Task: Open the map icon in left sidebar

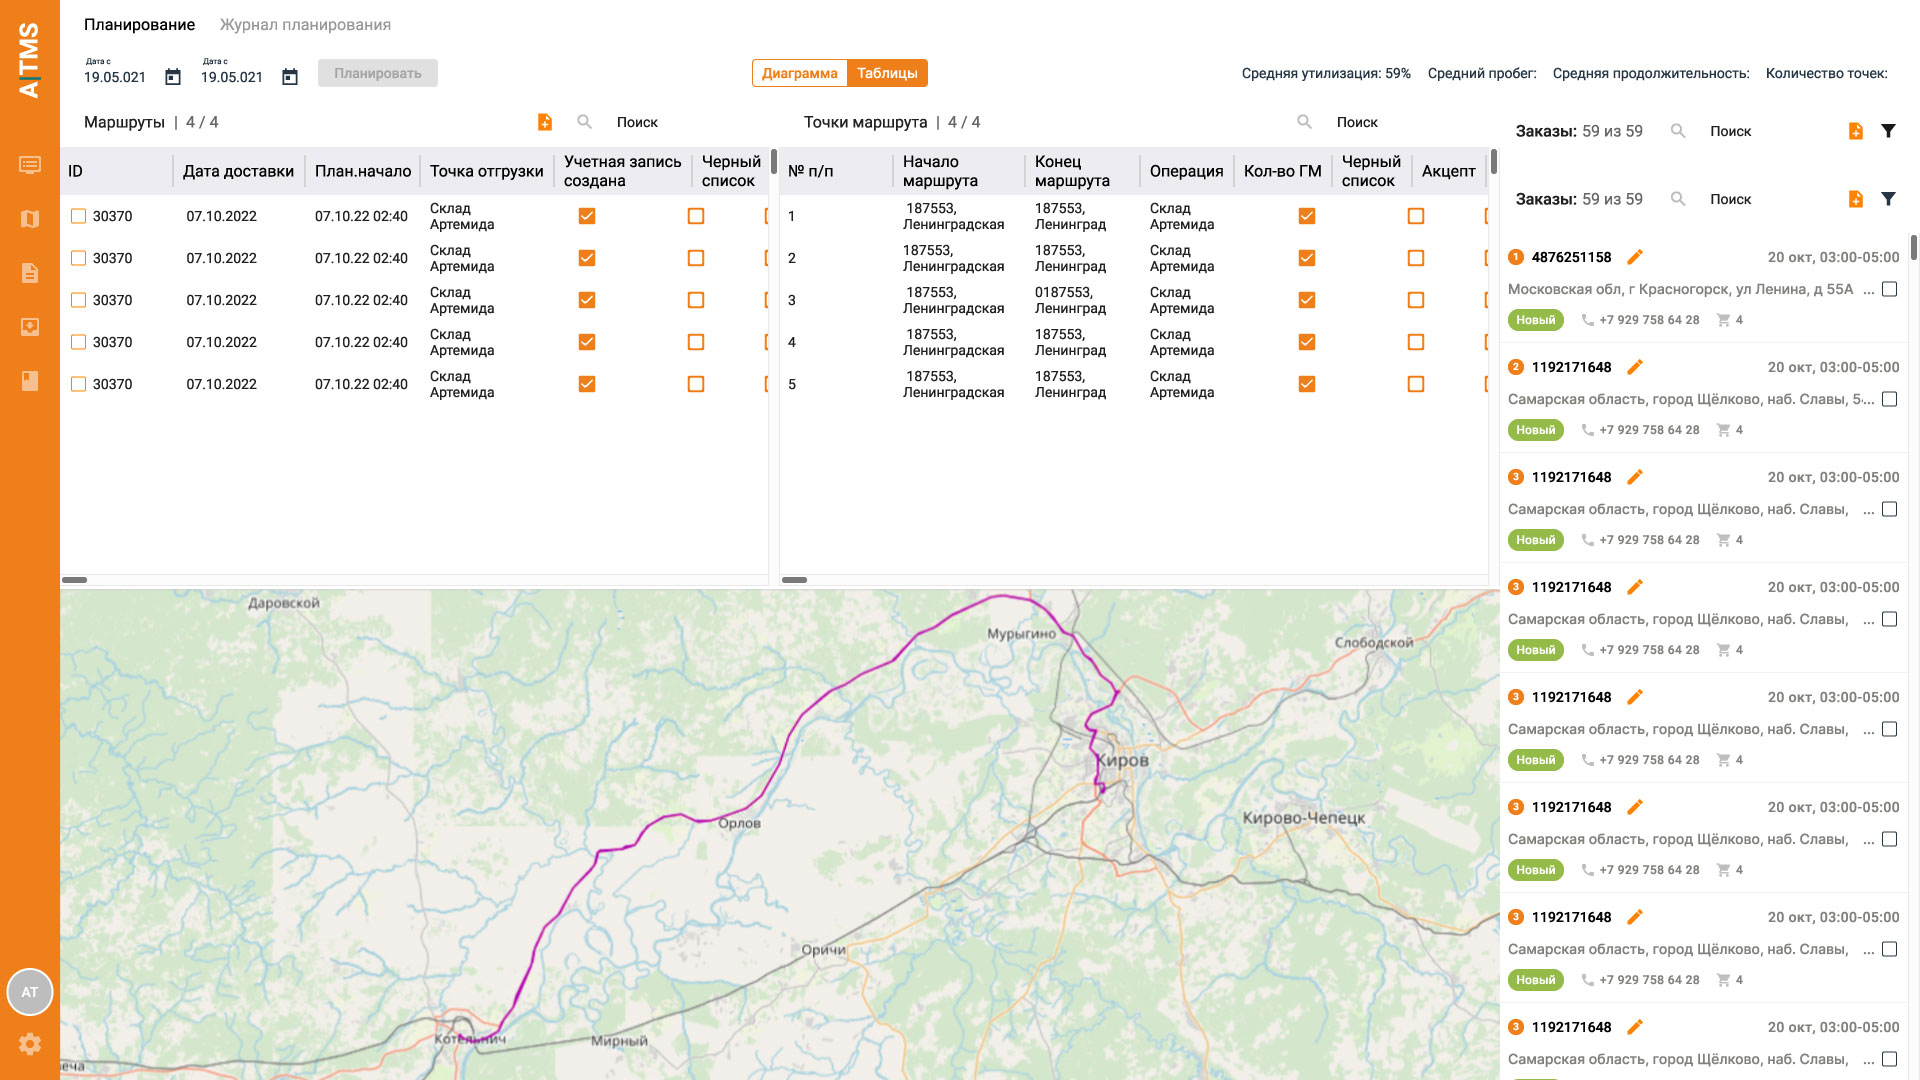Action: tap(30, 219)
